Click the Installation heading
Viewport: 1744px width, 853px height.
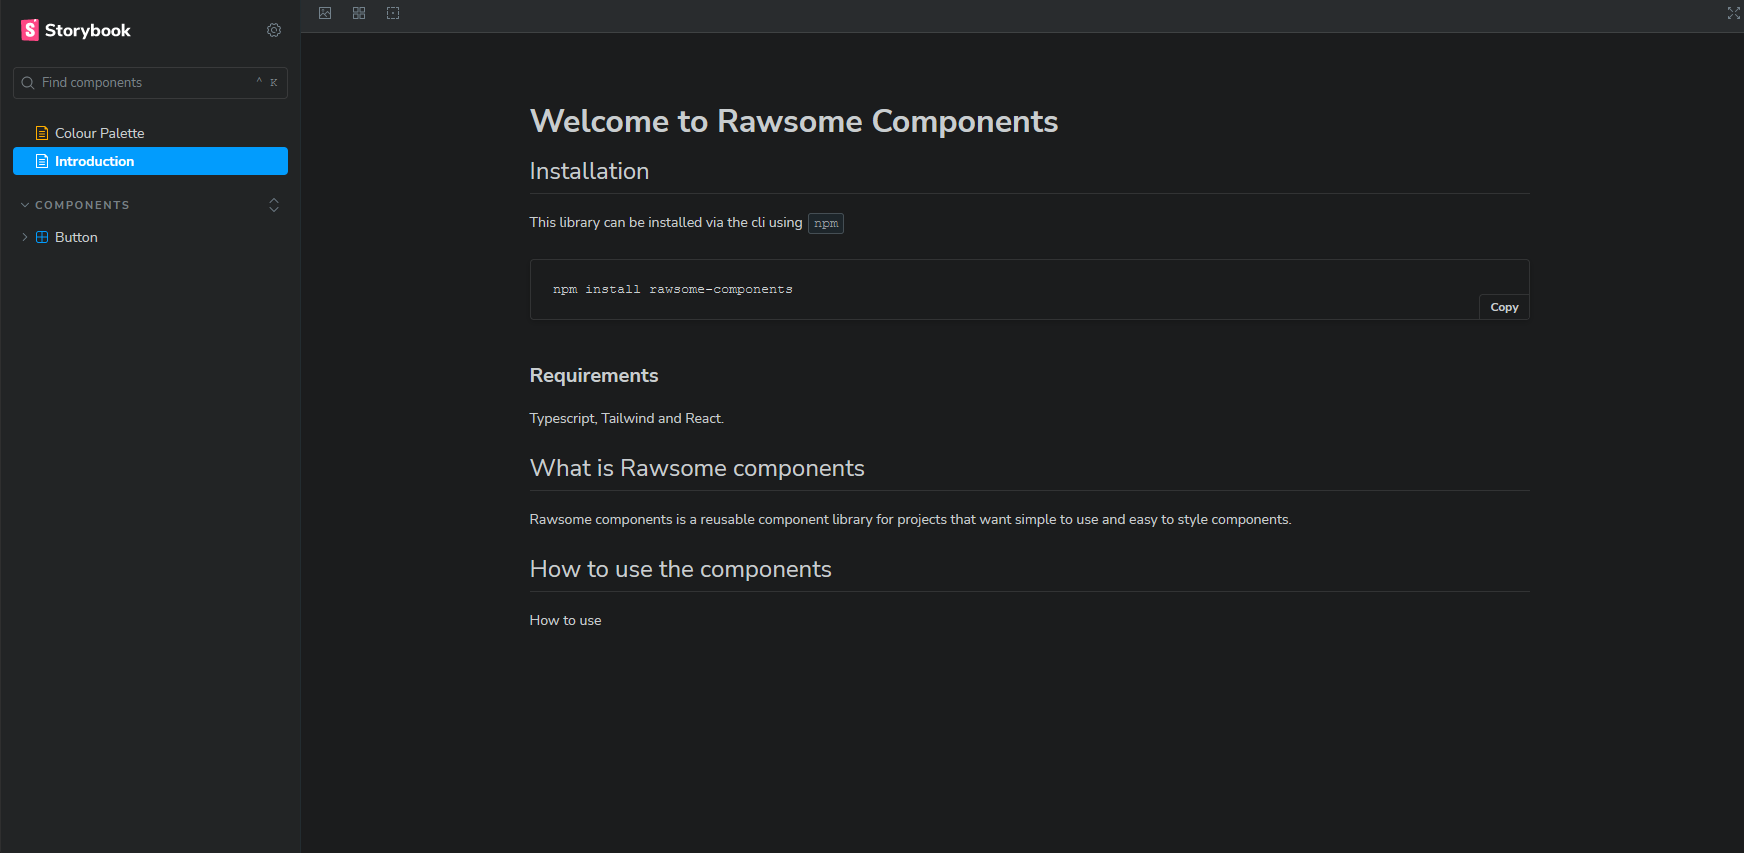point(589,171)
